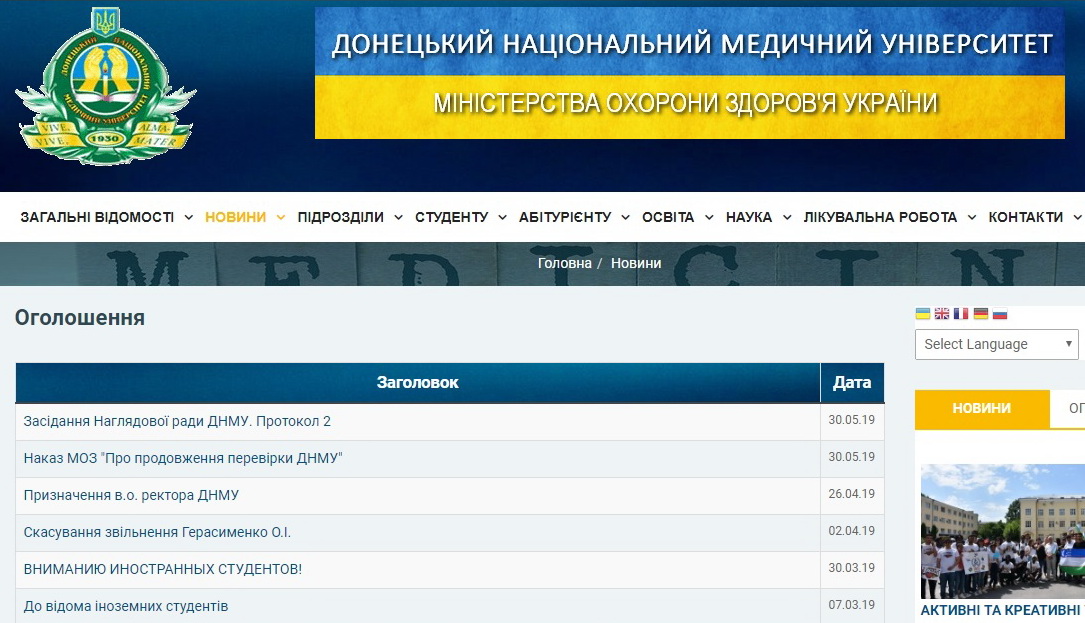Click date 30.03.19 in the table
This screenshot has height=623, width=1085.
pos(852,568)
